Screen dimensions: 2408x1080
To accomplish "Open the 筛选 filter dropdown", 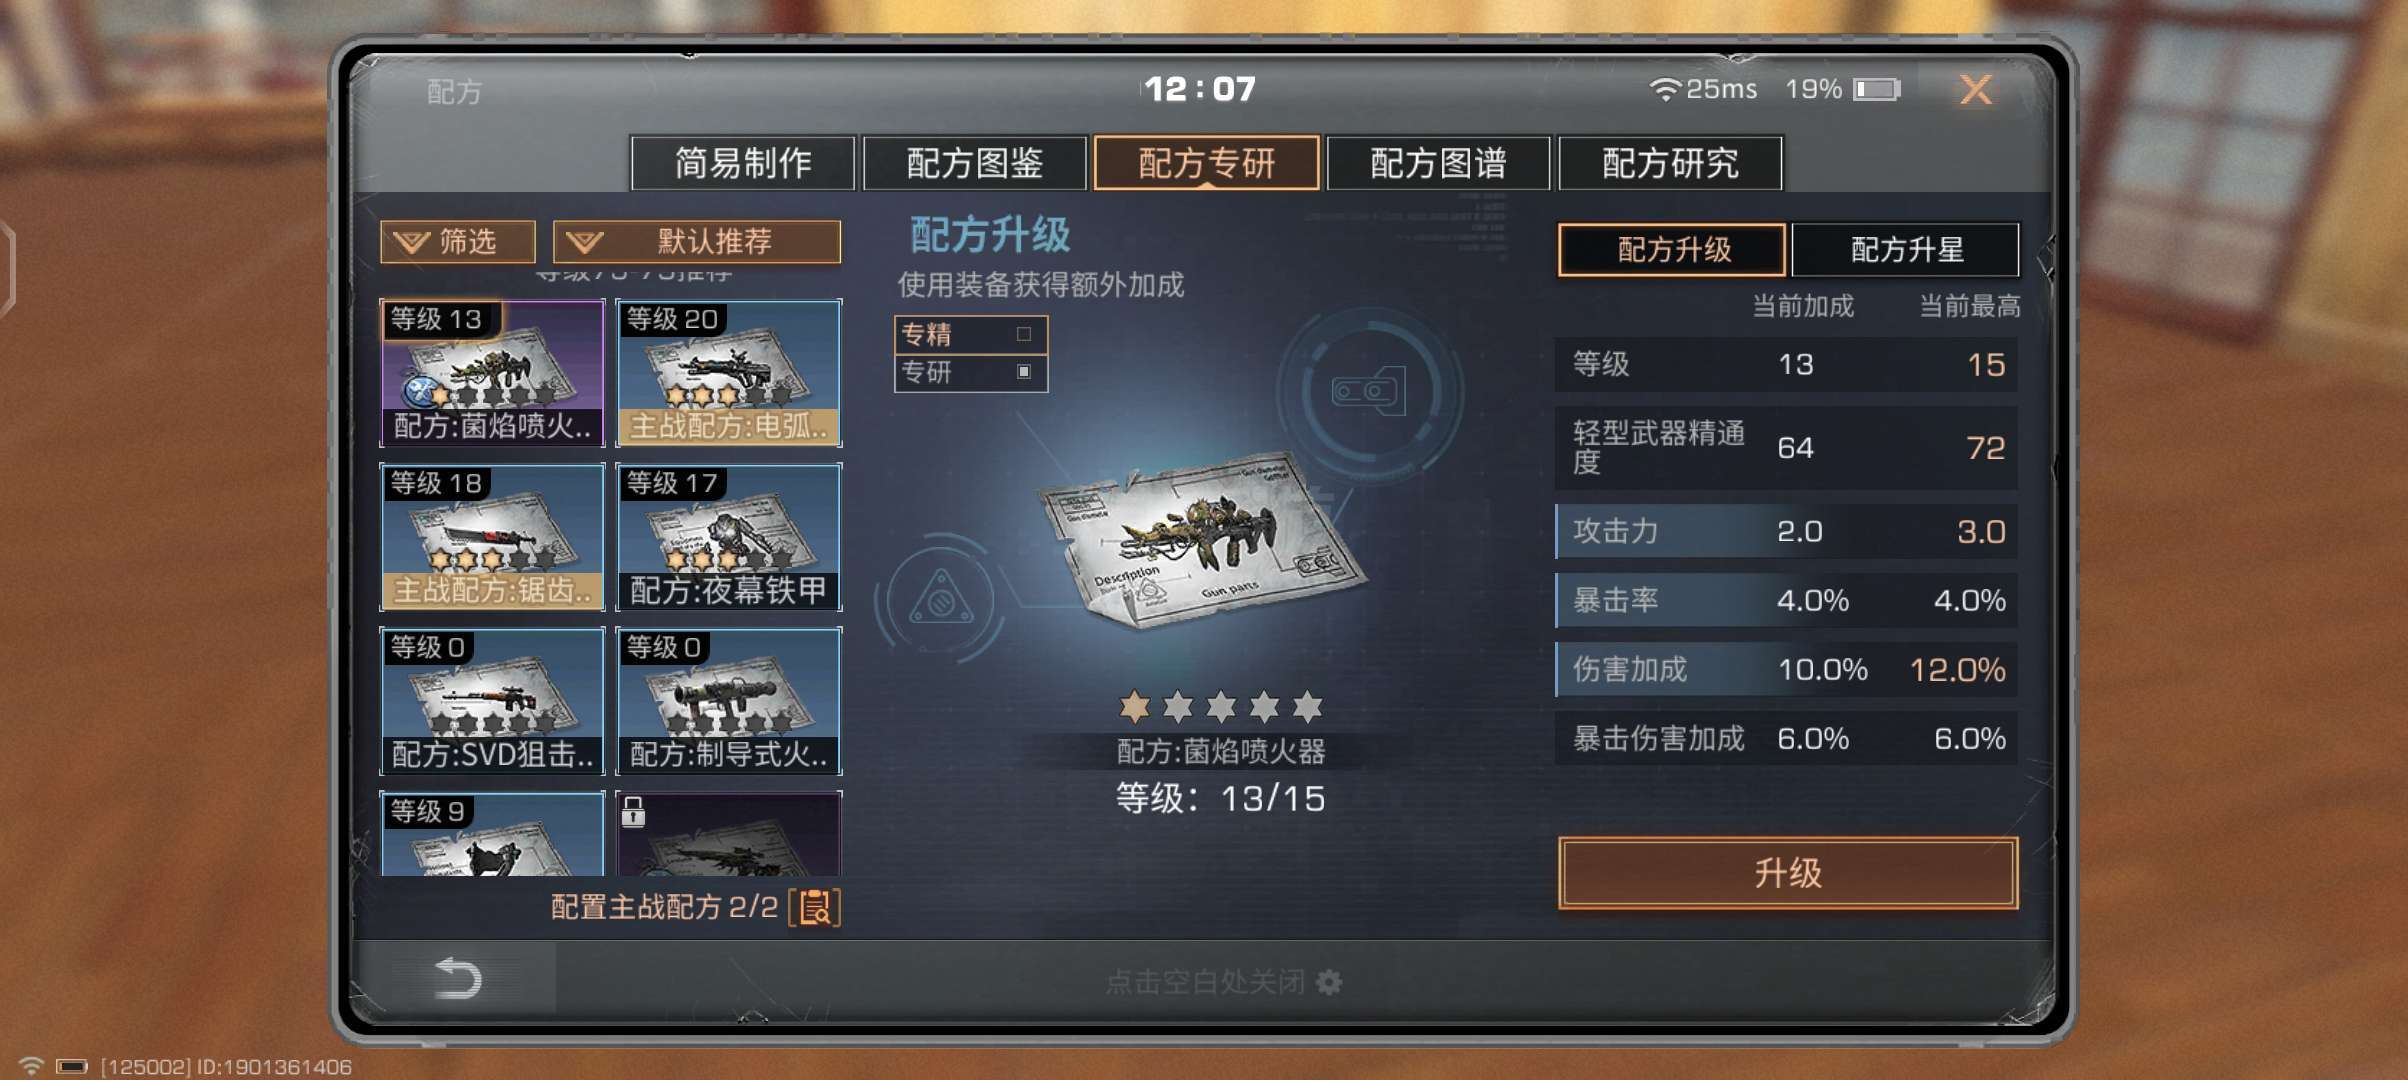I will tap(458, 242).
